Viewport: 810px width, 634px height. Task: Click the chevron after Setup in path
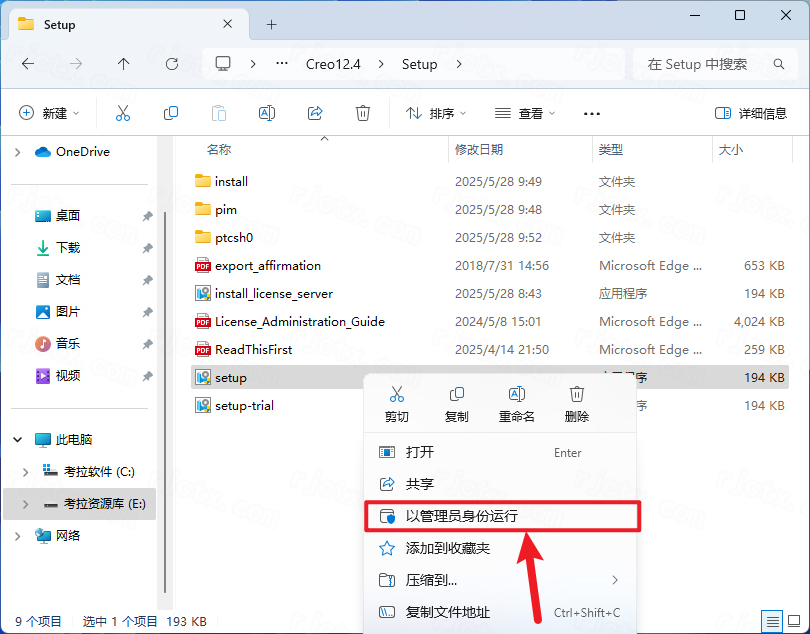point(459,64)
